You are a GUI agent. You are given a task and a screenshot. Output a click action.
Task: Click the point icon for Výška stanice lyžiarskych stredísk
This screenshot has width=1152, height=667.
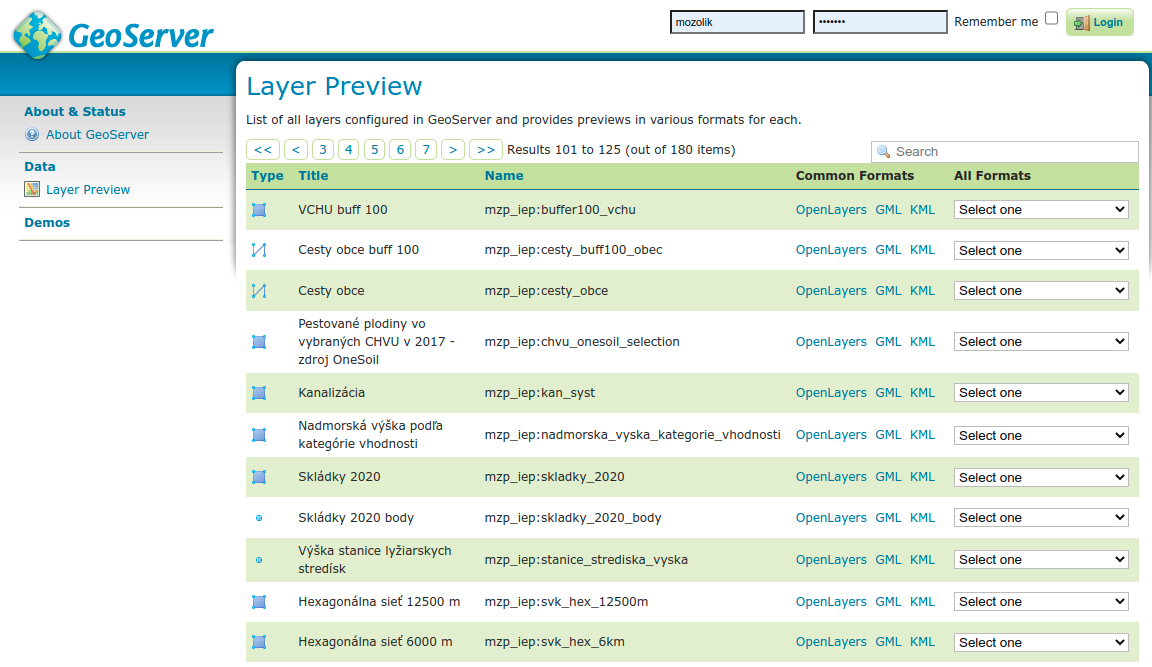[259, 559]
